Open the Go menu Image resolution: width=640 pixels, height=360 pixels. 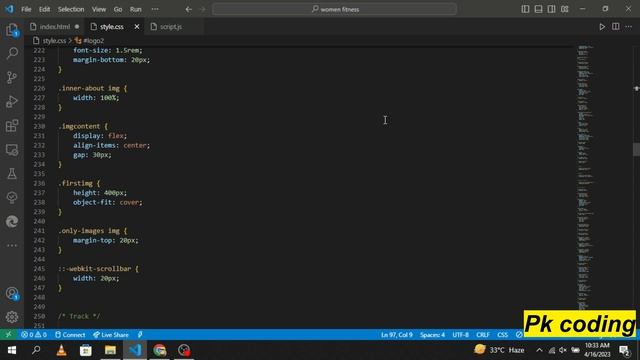coord(118,9)
